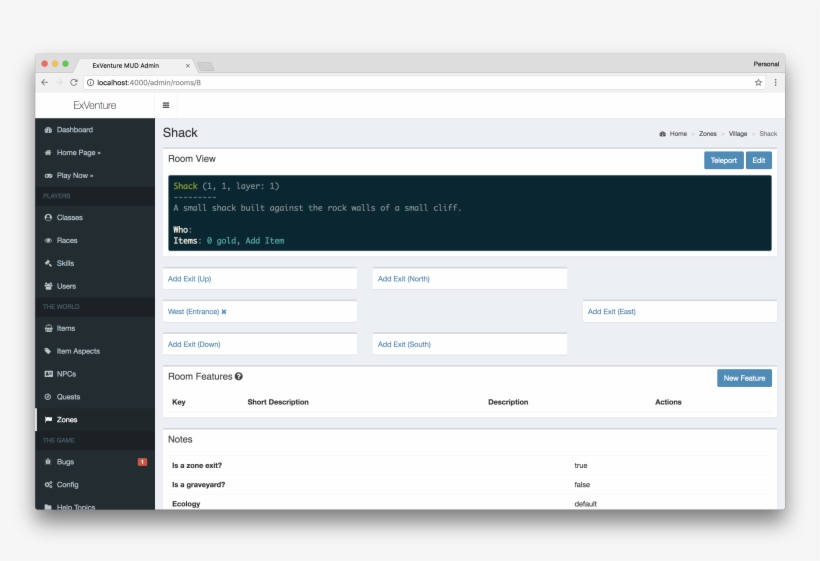Click Add Exit (North) link
The image size is (820, 561).
click(404, 279)
